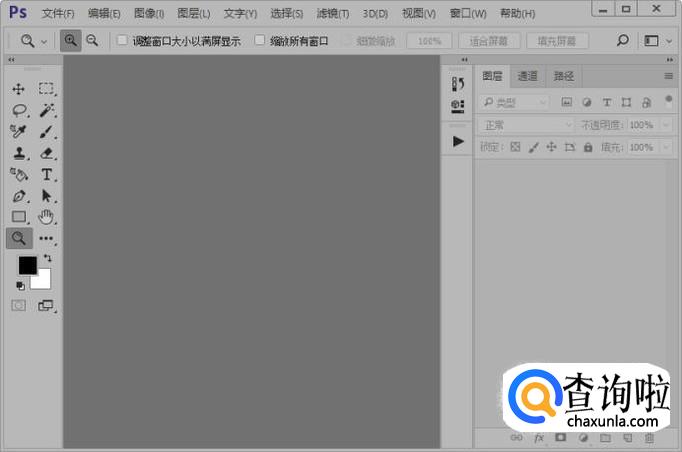The height and width of the screenshot is (452, 682).
Task: Activate the Hand tool
Action: [x=46, y=216]
